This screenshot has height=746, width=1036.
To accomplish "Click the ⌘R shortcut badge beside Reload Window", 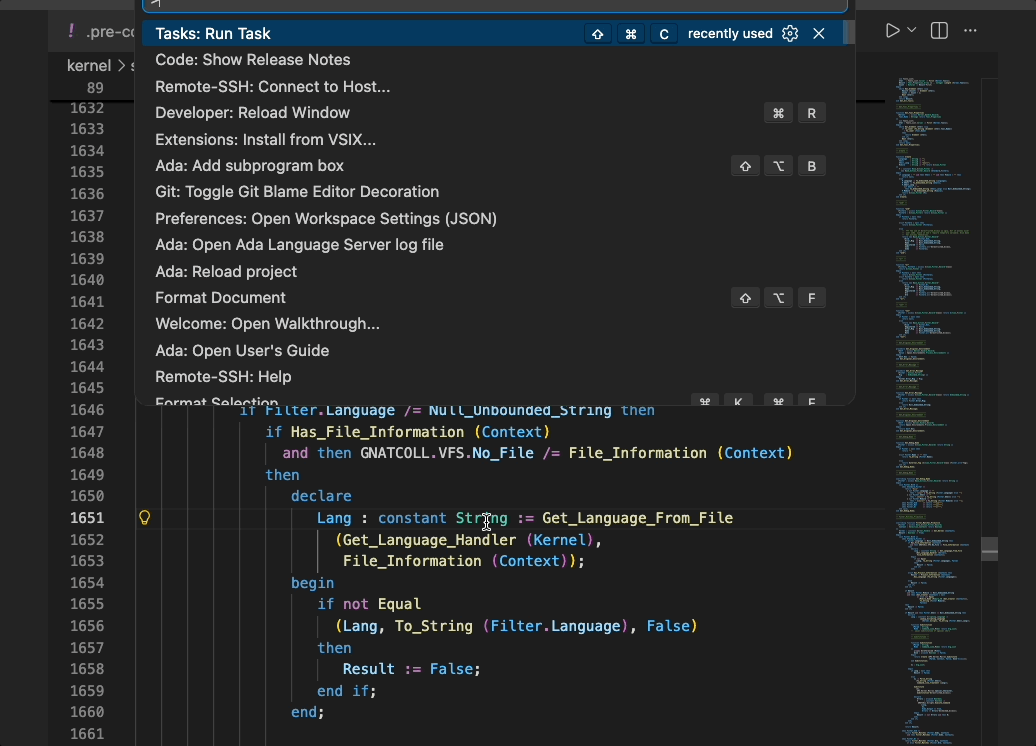I will pyautogui.click(x=794, y=112).
